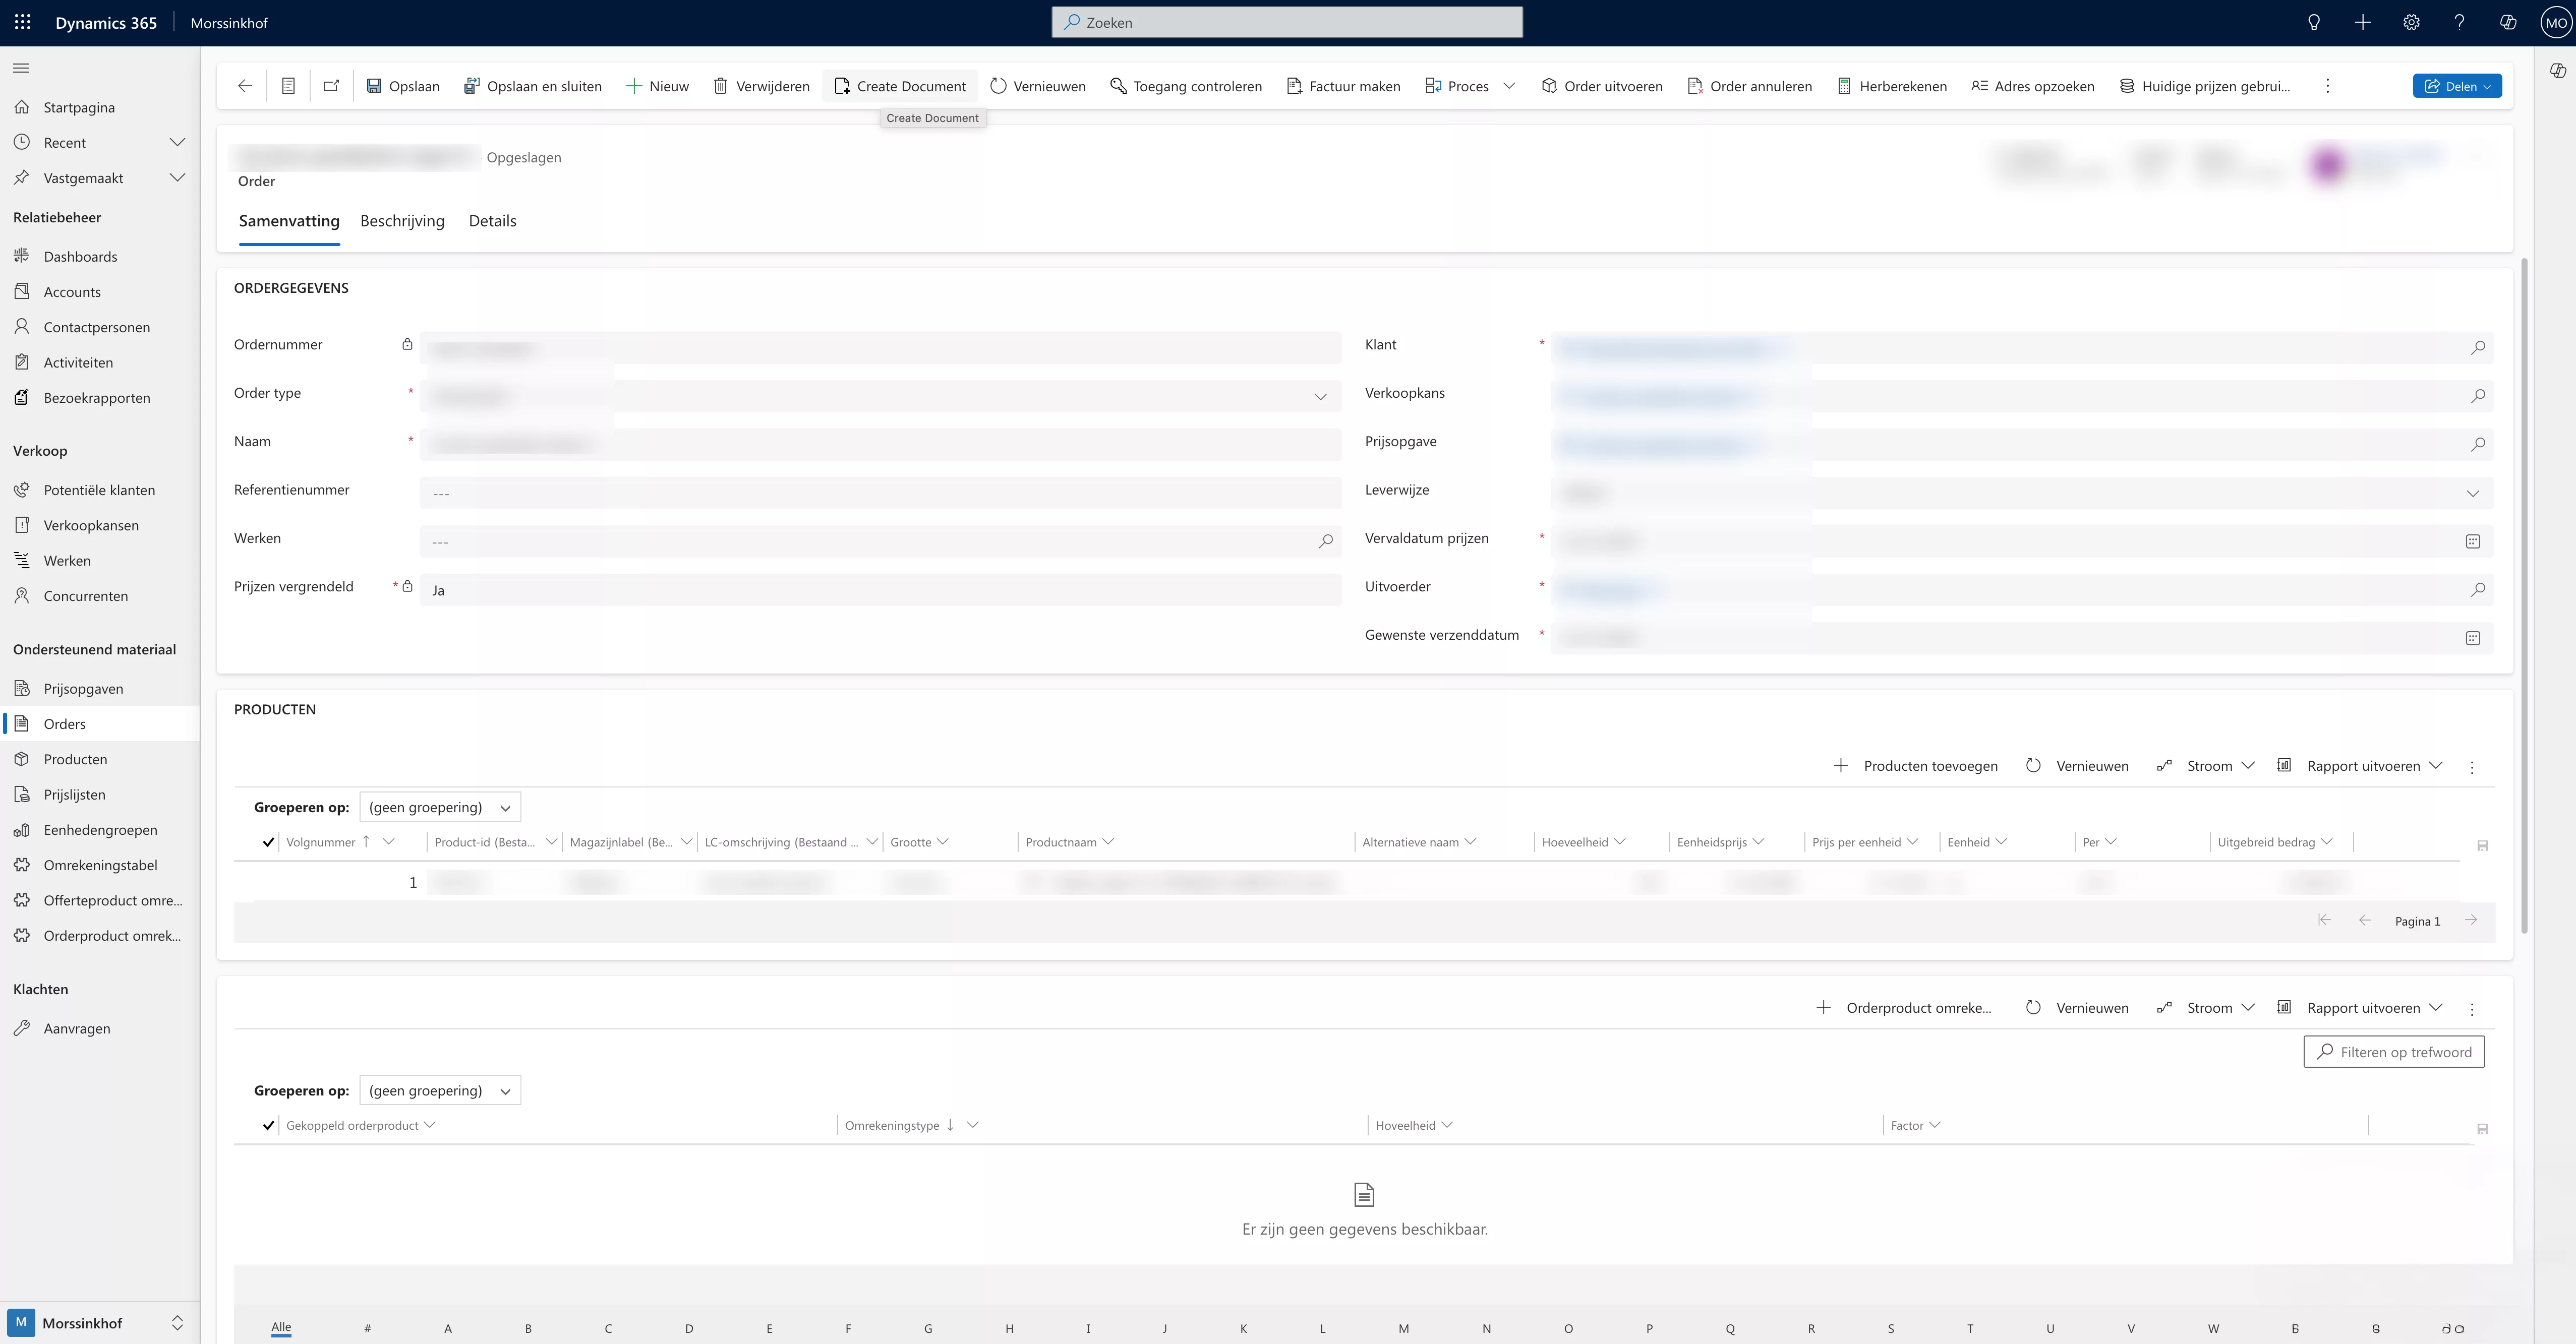Switch to the Beschrijving tab
Viewport: 2576px width, 1344px height.
[x=402, y=221]
